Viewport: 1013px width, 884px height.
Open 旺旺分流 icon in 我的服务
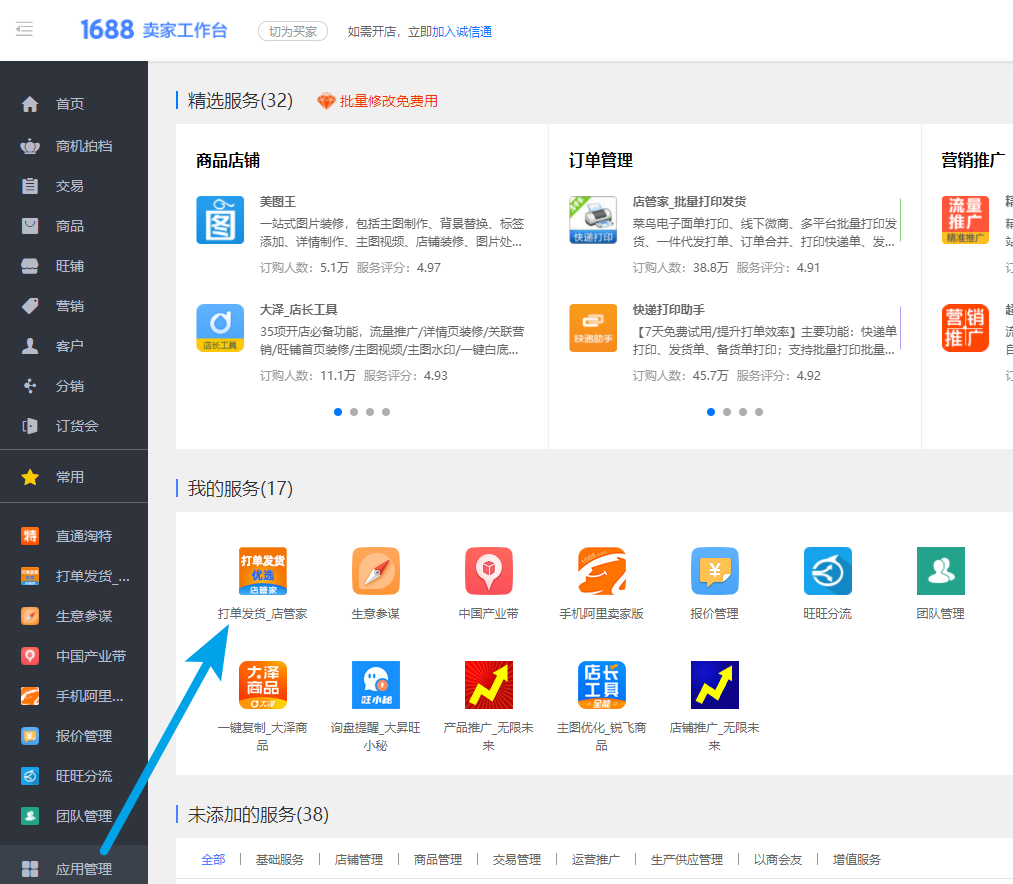[828, 571]
